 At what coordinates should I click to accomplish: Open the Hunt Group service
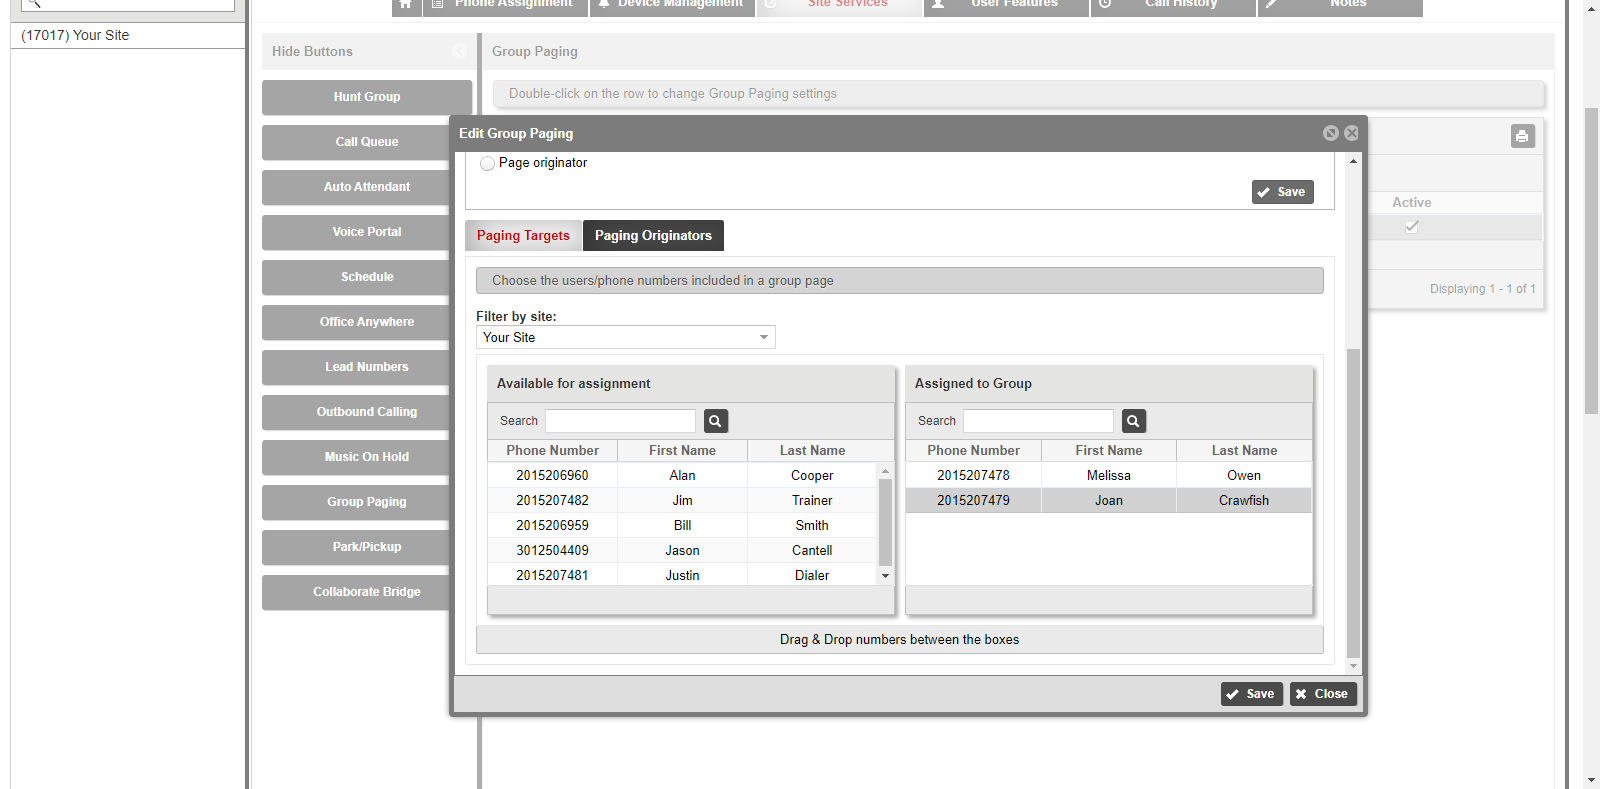(x=367, y=97)
